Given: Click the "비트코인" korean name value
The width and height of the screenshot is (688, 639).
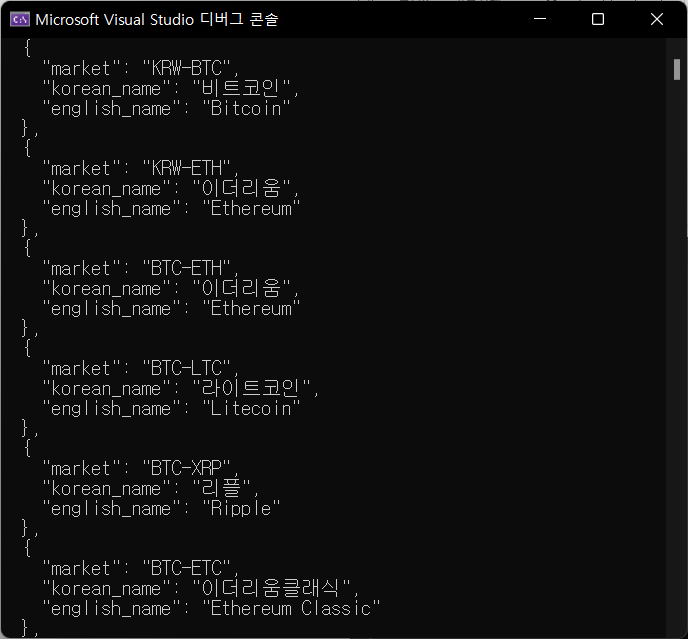Looking at the screenshot, I should click(x=241, y=88).
